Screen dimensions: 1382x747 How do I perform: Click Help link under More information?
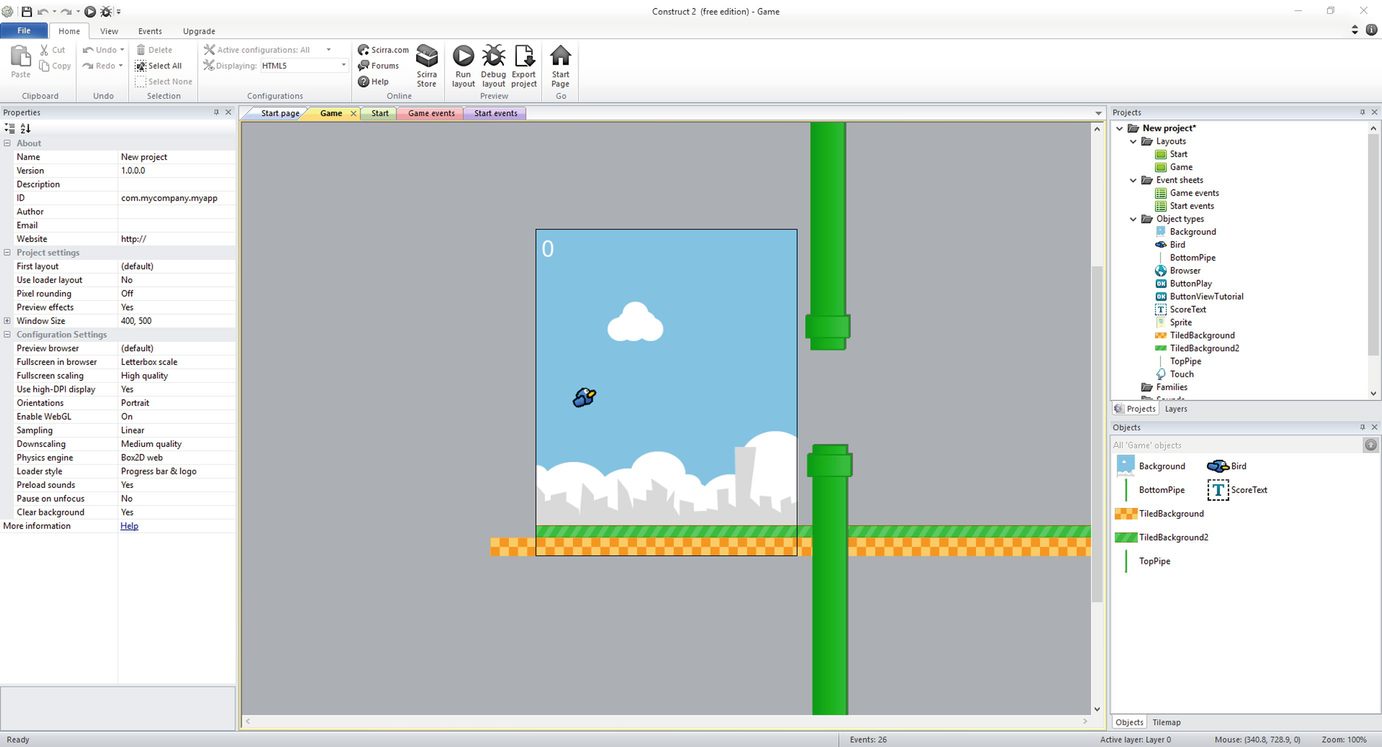point(129,526)
